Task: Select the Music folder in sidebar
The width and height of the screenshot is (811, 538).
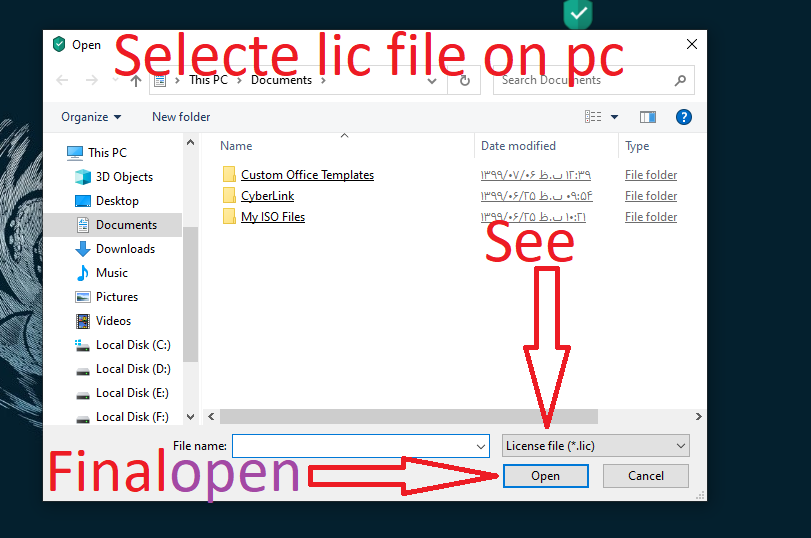Action: [112, 273]
